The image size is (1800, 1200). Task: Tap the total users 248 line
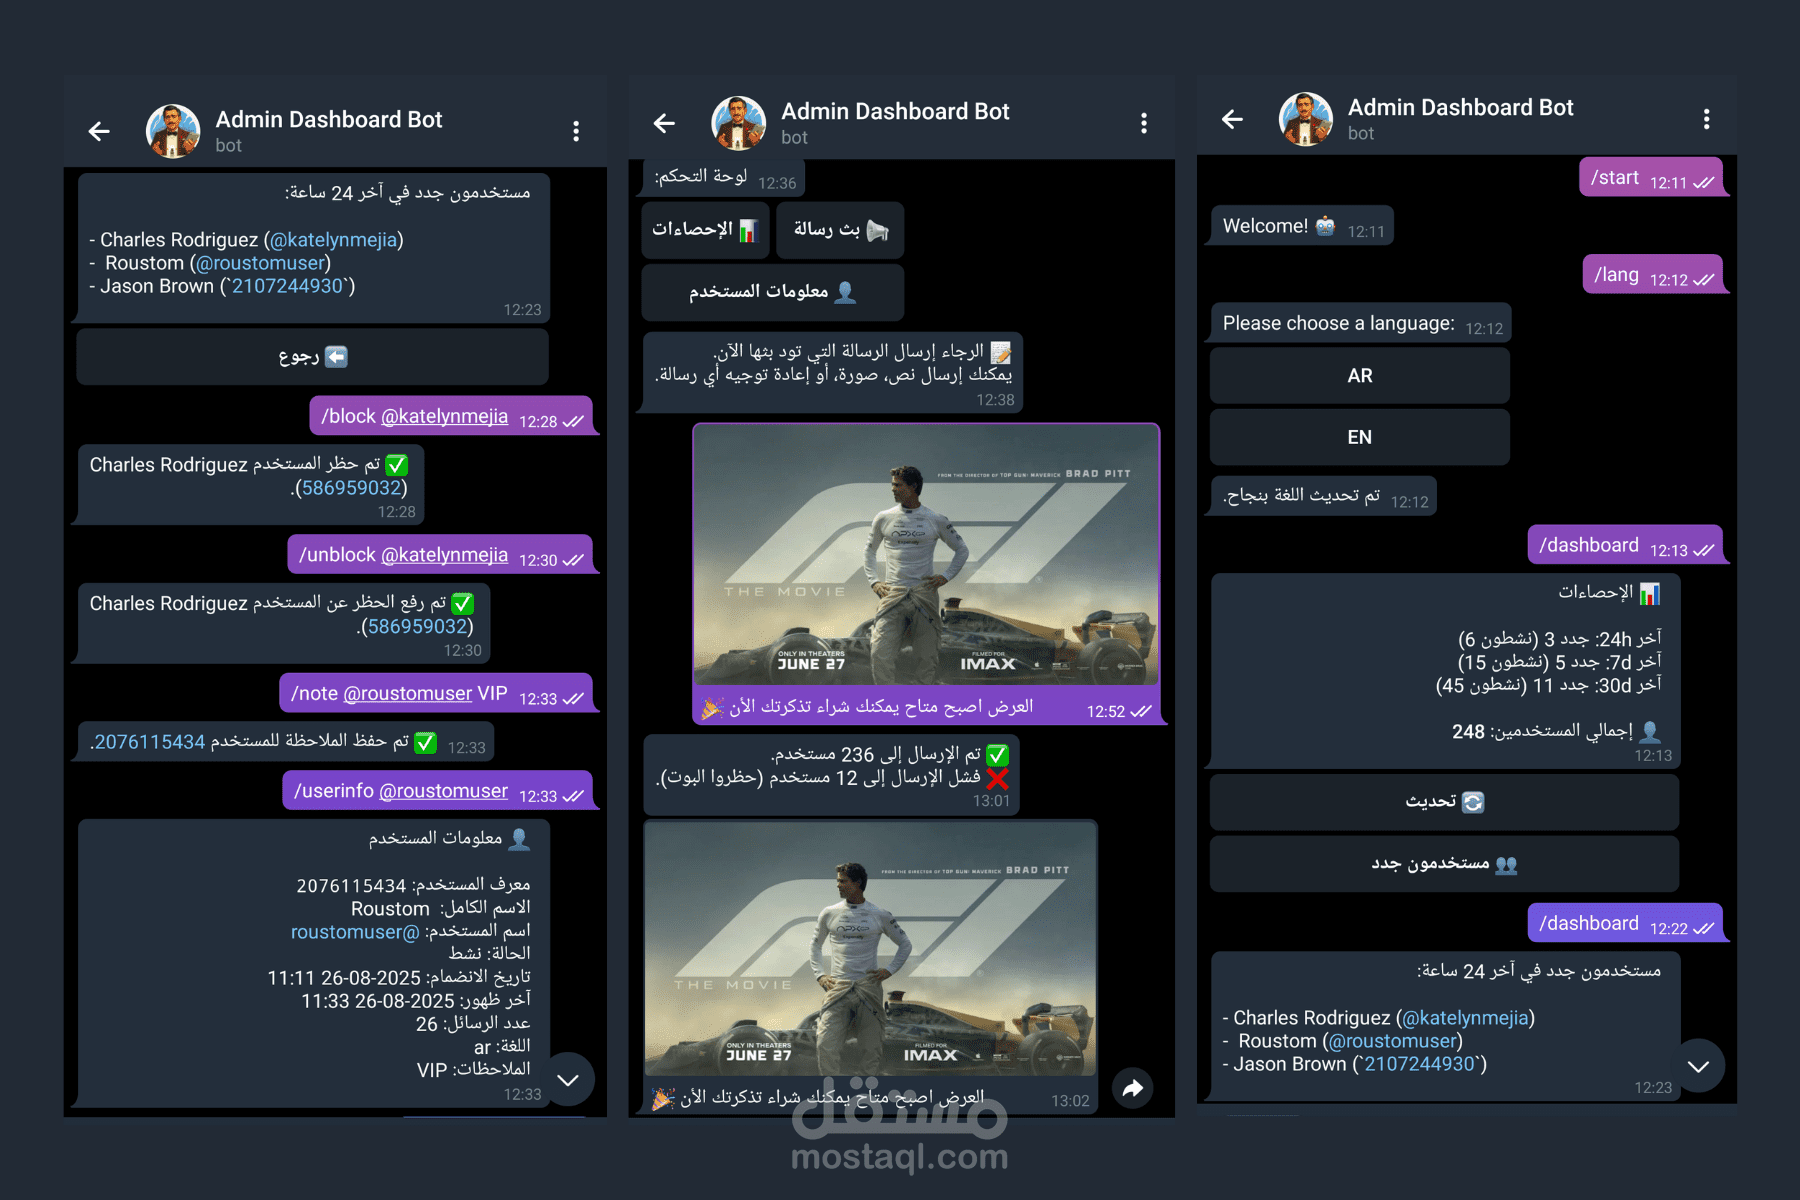pyautogui.click(x=1556, y=732)
